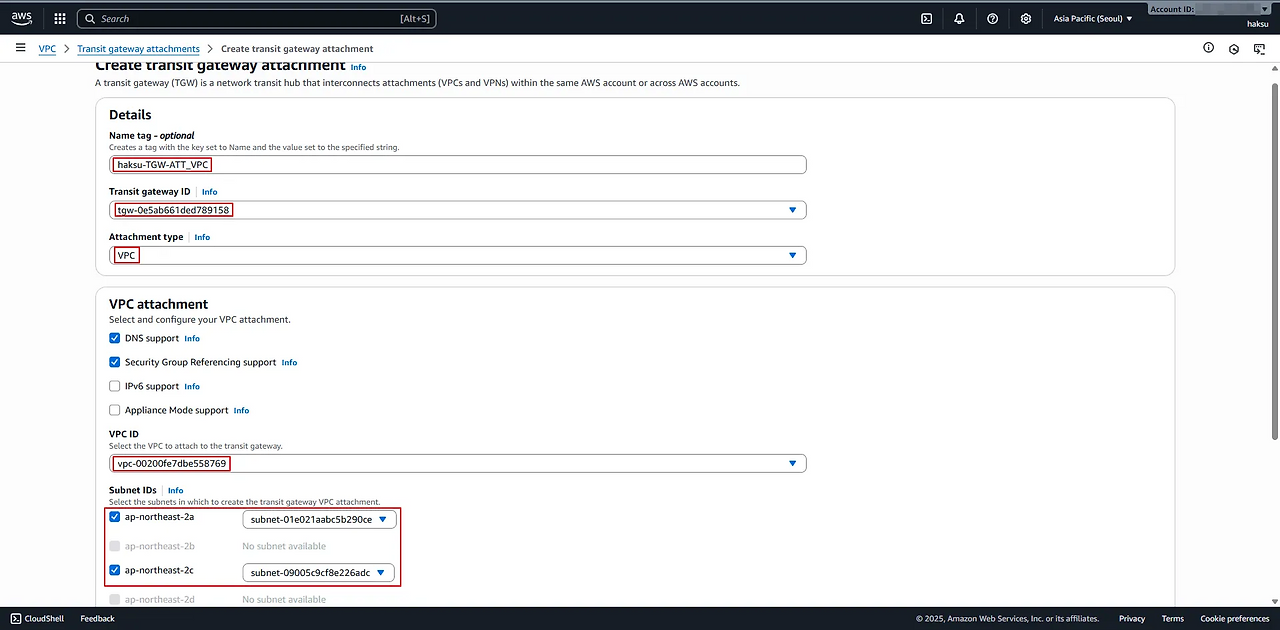The height and width of the screenshot is (630, 1280).
Task: Toggle the hamburger side navigation menu
Action: pyautogui.click(x=20, y=48)
